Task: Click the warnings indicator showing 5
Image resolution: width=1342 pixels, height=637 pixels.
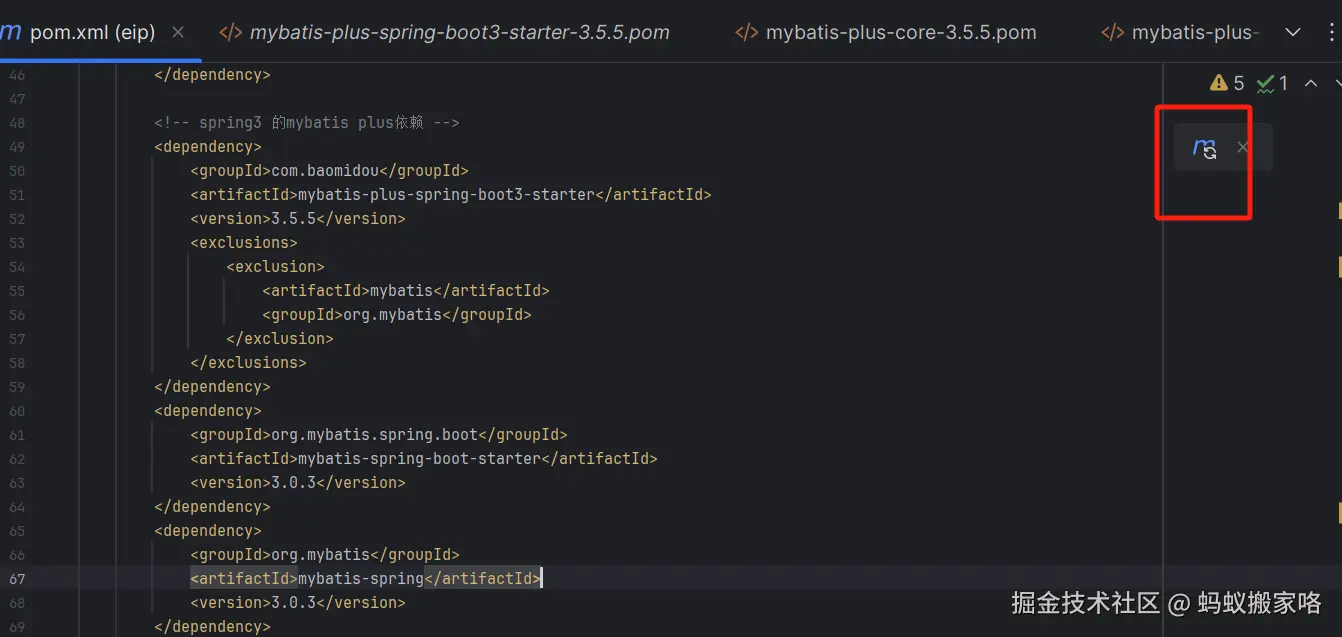Action: [x=1227, y=83]
